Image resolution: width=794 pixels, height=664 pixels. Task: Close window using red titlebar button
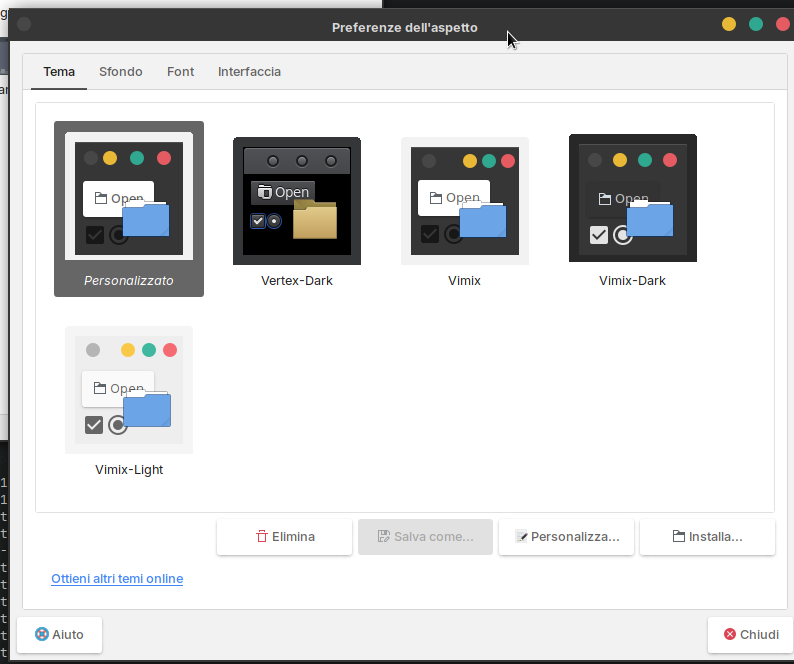(783, 24)
